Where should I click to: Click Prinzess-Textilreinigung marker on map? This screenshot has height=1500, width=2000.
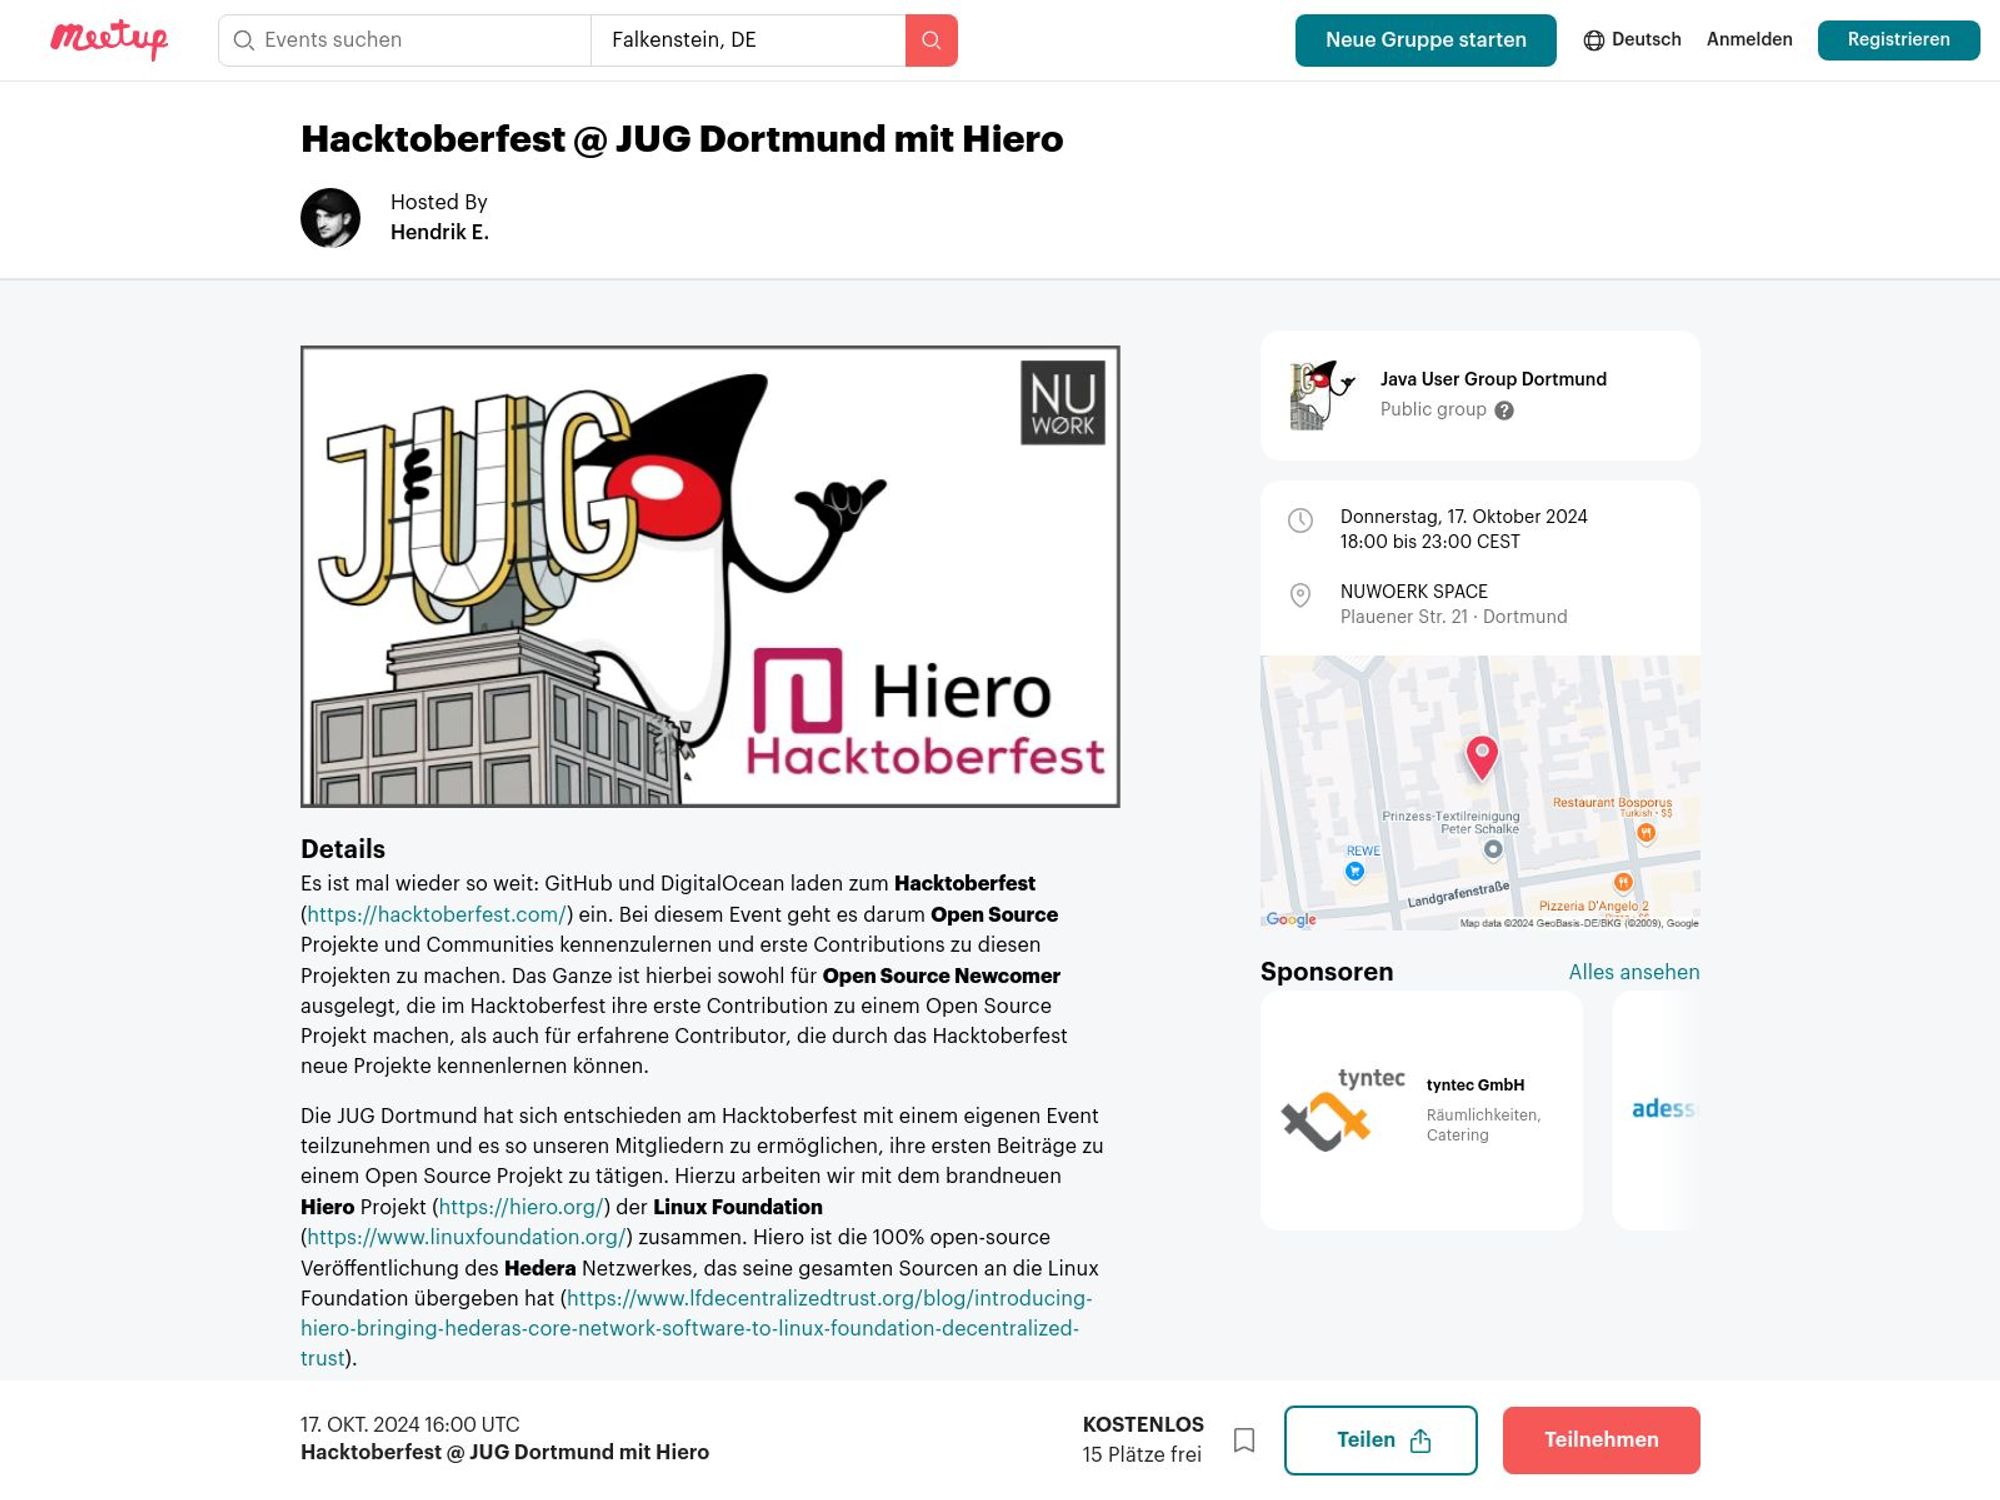pyautogui.click(x=1493, y=849)
